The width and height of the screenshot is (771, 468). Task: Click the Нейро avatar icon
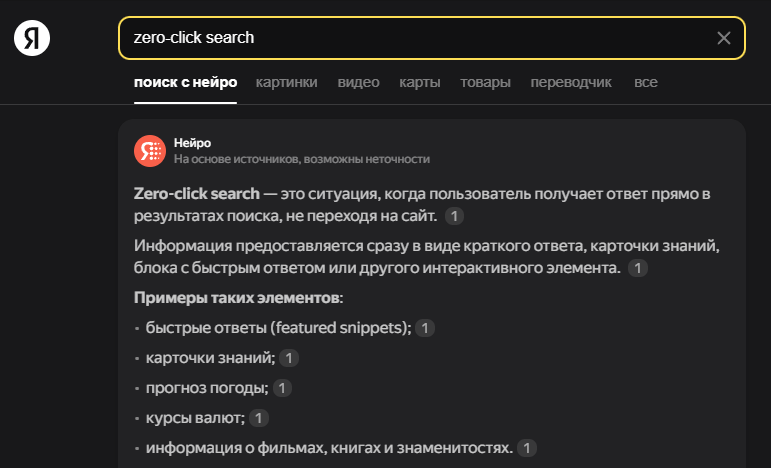click(150, 150)
